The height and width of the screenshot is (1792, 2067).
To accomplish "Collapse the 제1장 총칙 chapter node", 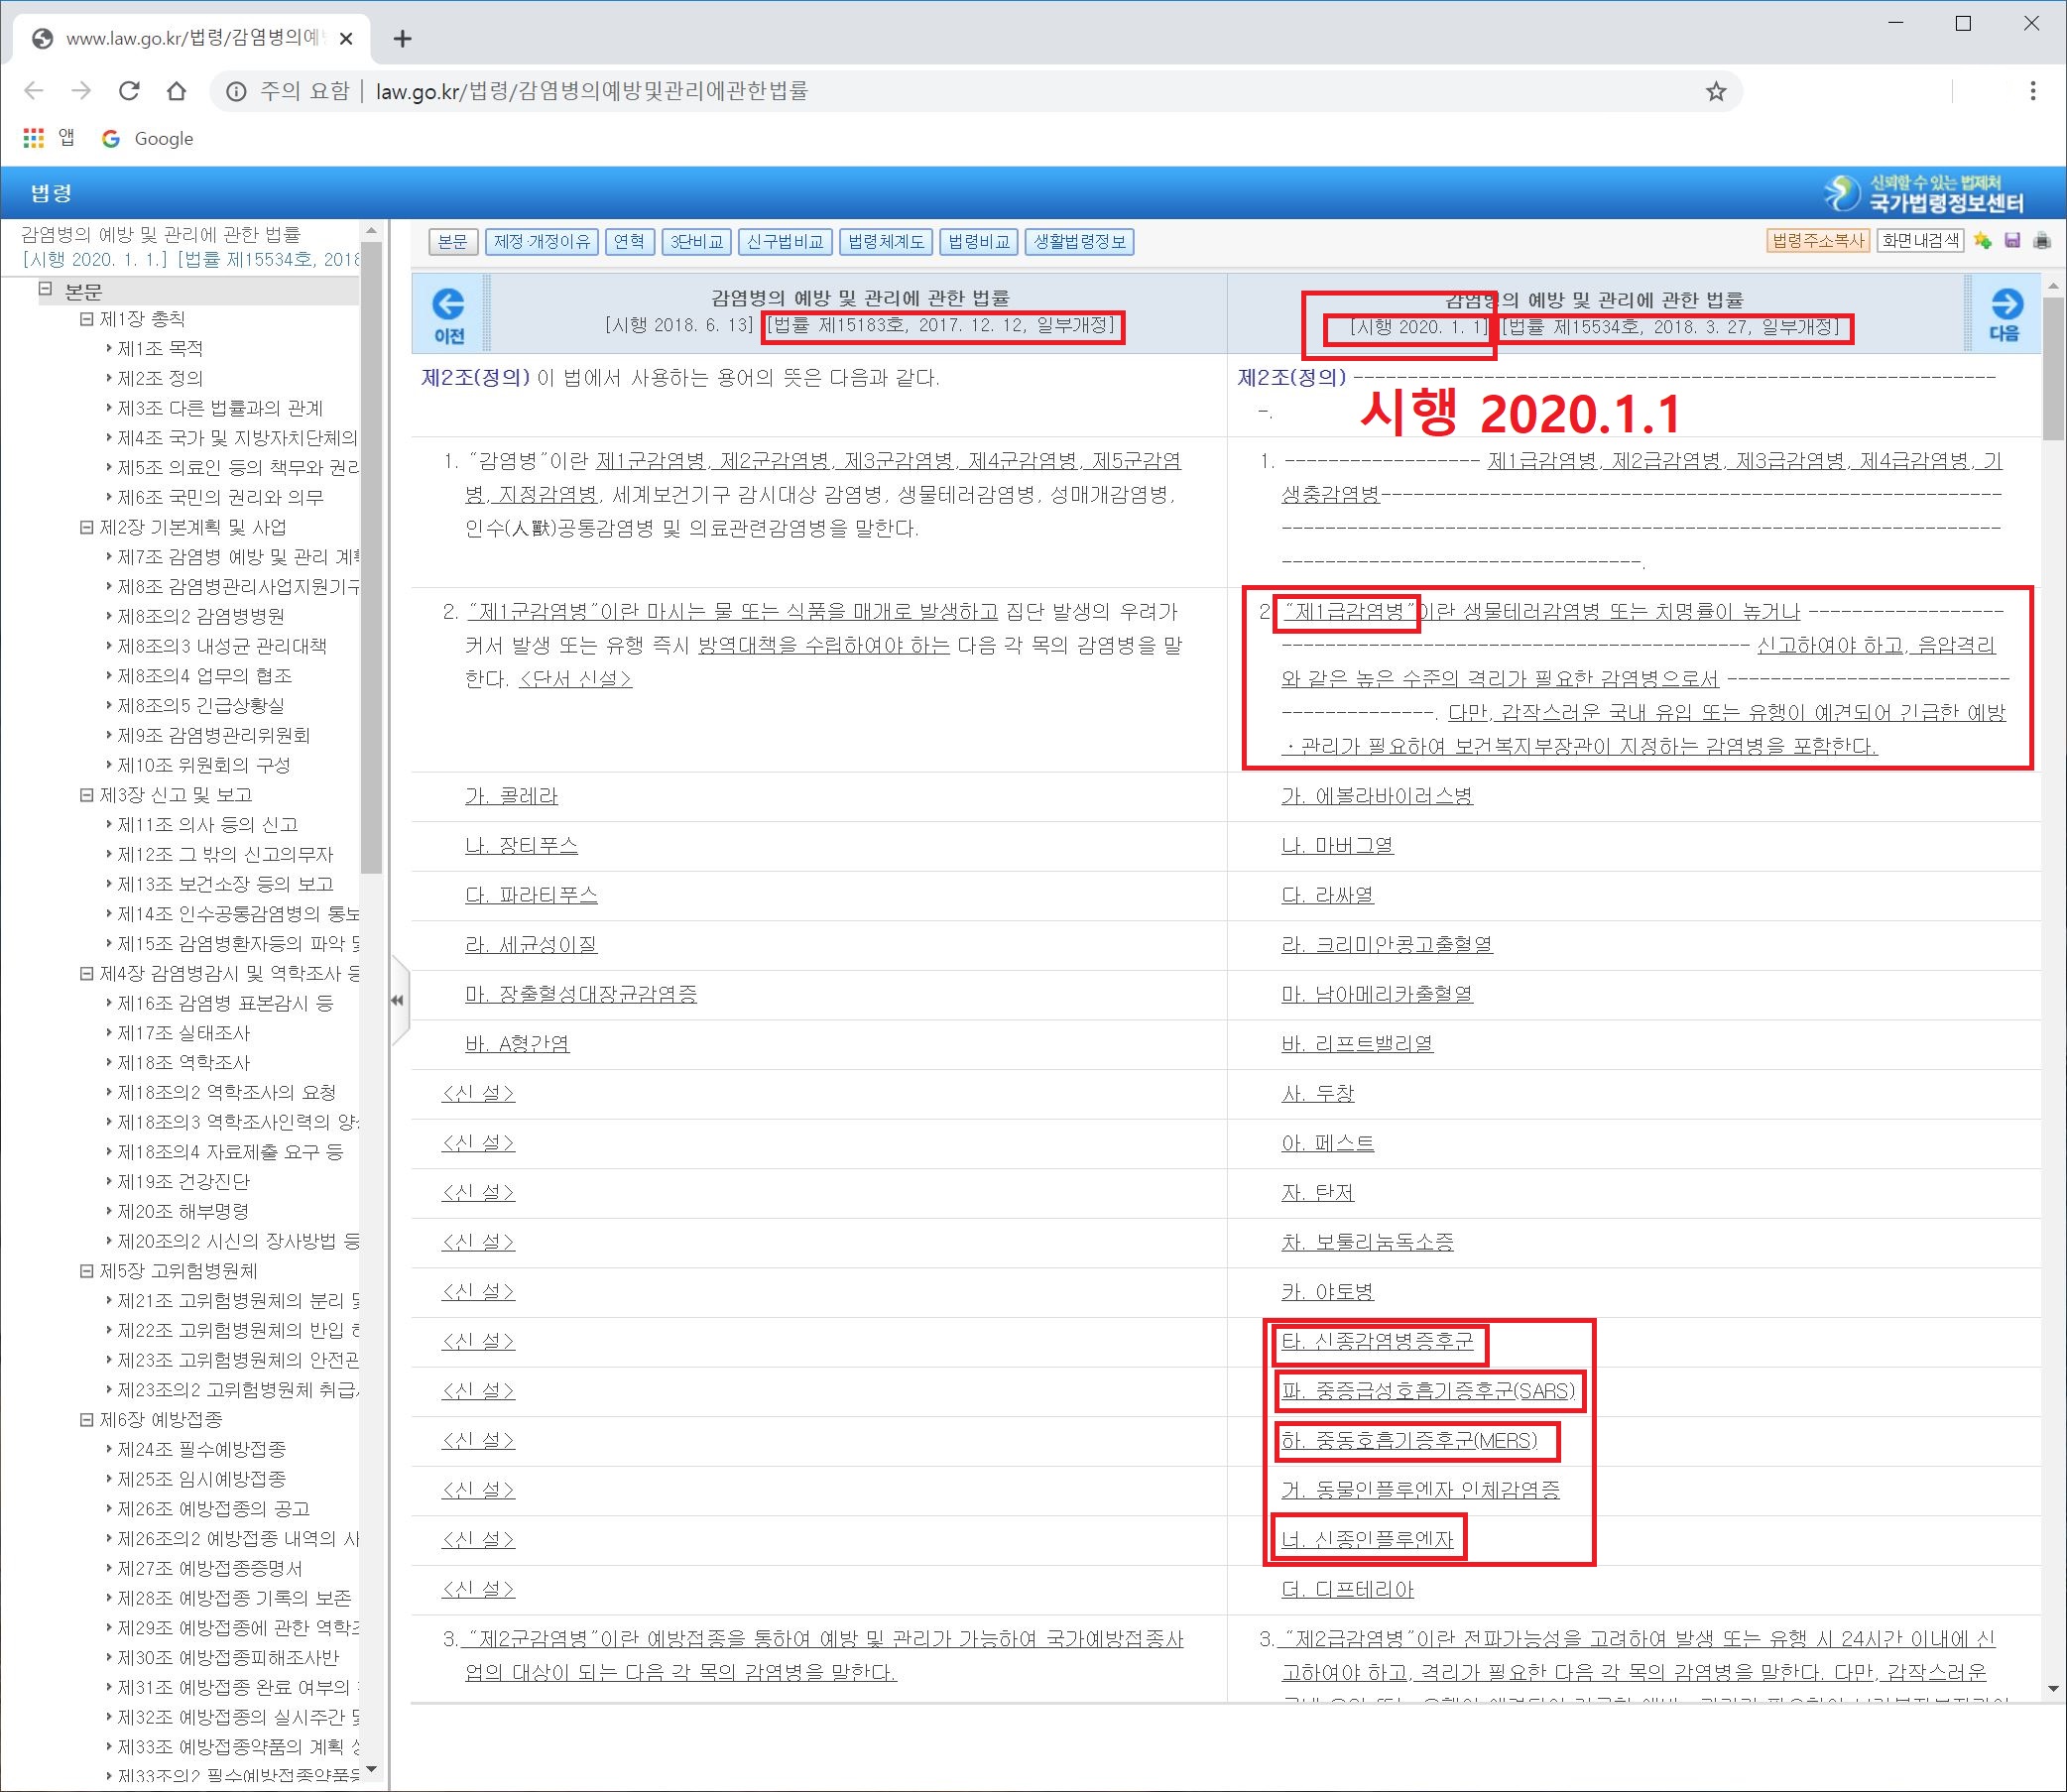I will pyautogui.click(x=86, y=319).
